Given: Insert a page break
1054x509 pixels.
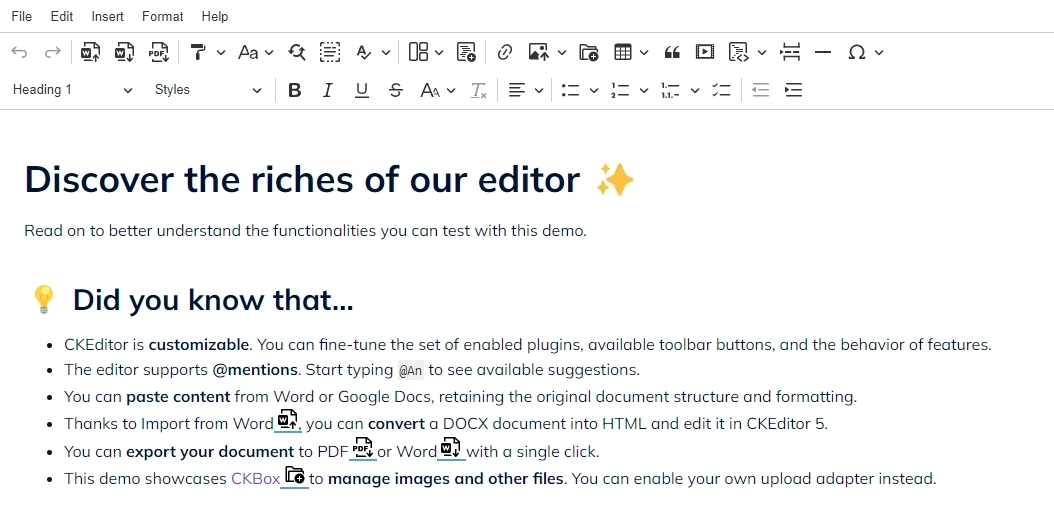Looking at the screenshot, I should click(790, 52).
